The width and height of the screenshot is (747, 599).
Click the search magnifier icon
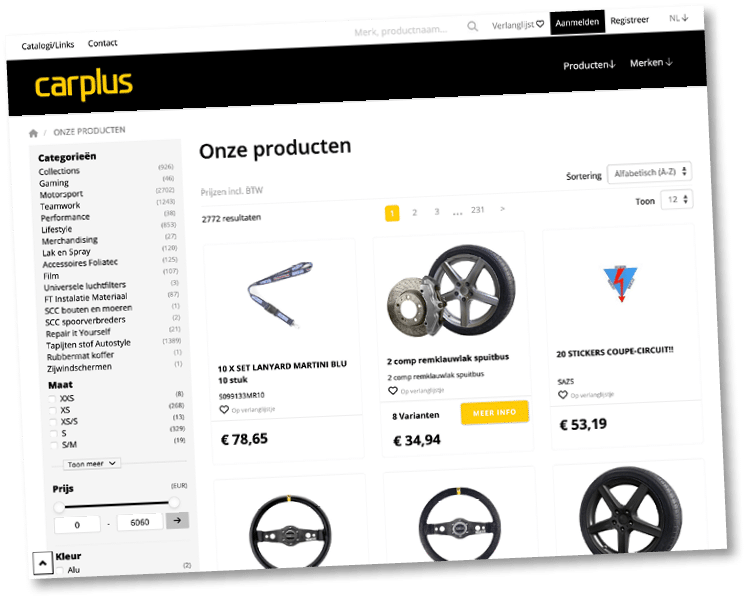pyautogui.click(x=472, y=26)
